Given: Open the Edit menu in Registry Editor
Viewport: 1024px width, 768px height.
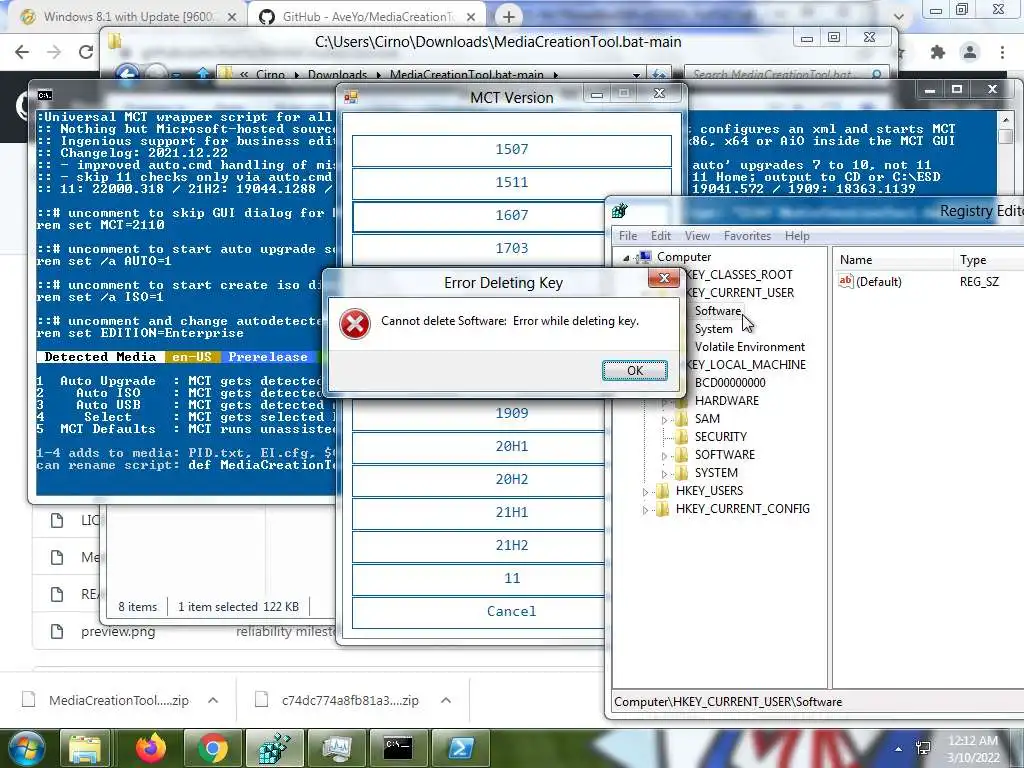Looking at the screenshot, I should (x=660, y=236).
